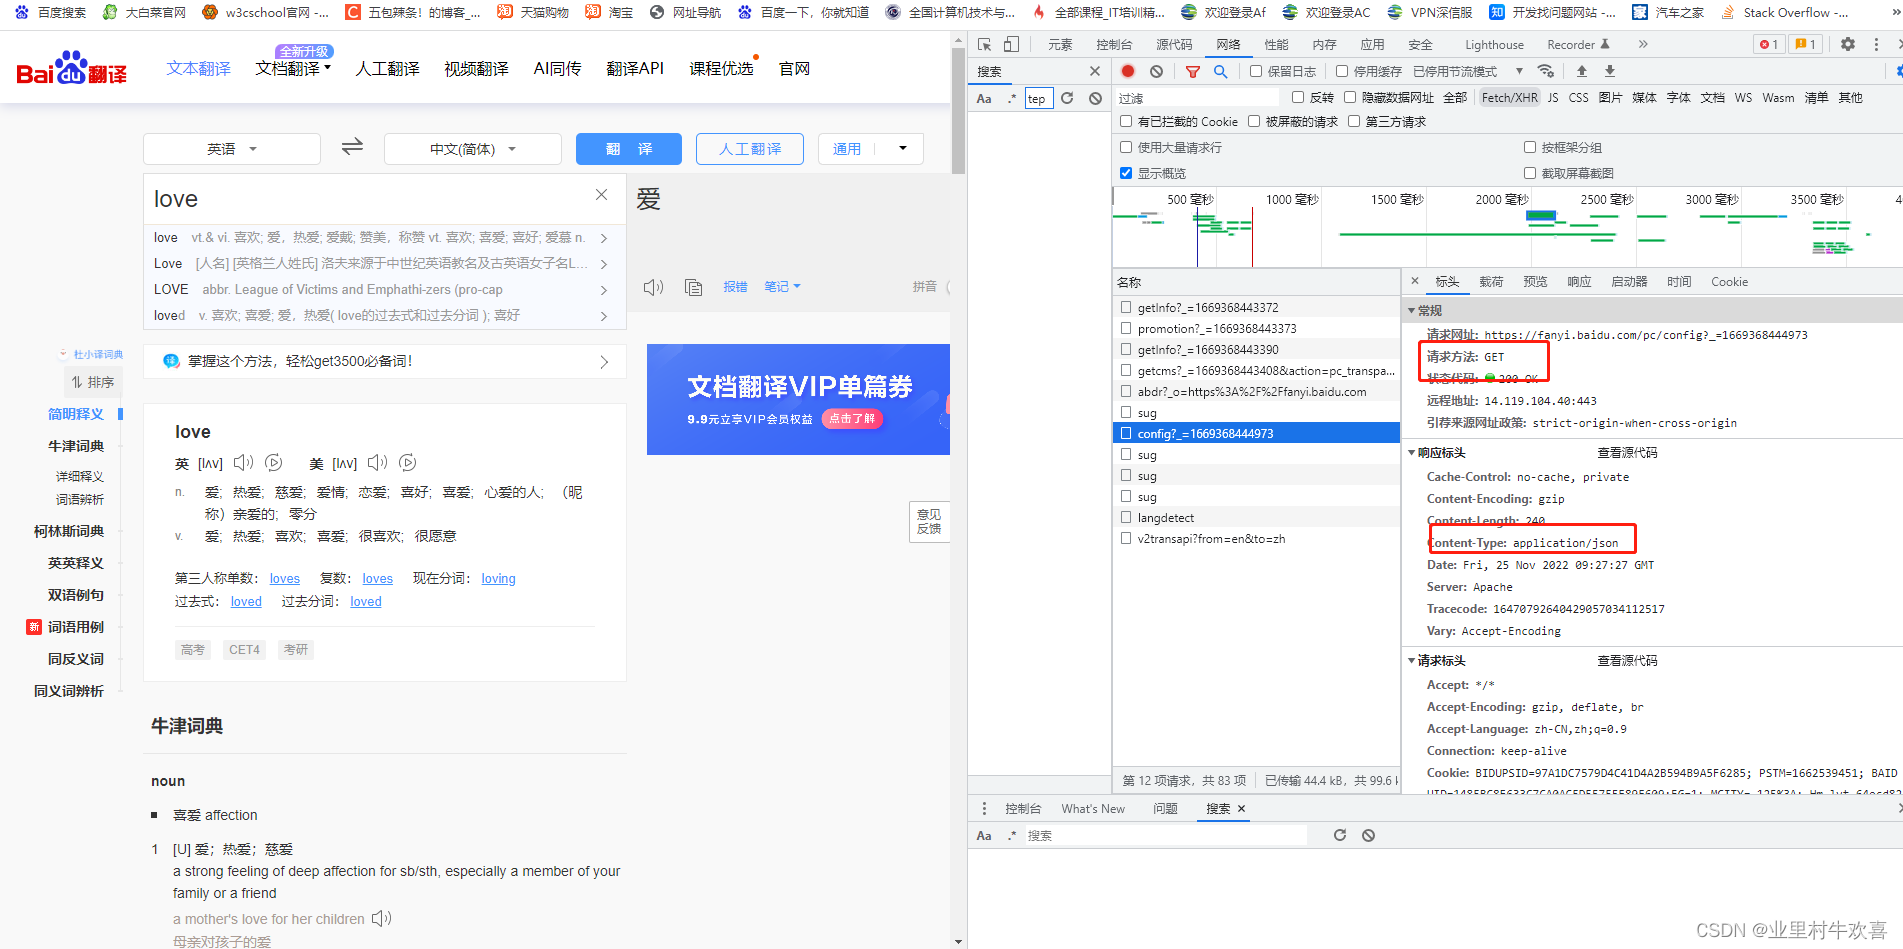
Task: Click 点击了解 on VIP banner
Action: pyautogui.click(x=852, y=418)
